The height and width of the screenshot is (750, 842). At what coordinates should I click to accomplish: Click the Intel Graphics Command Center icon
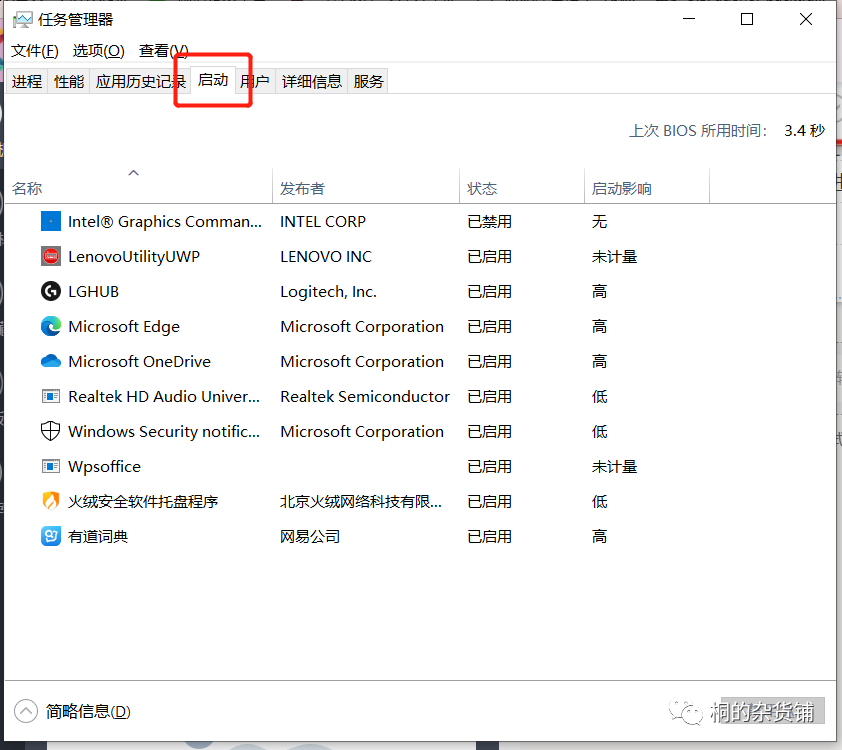click(x=51, y=222)
